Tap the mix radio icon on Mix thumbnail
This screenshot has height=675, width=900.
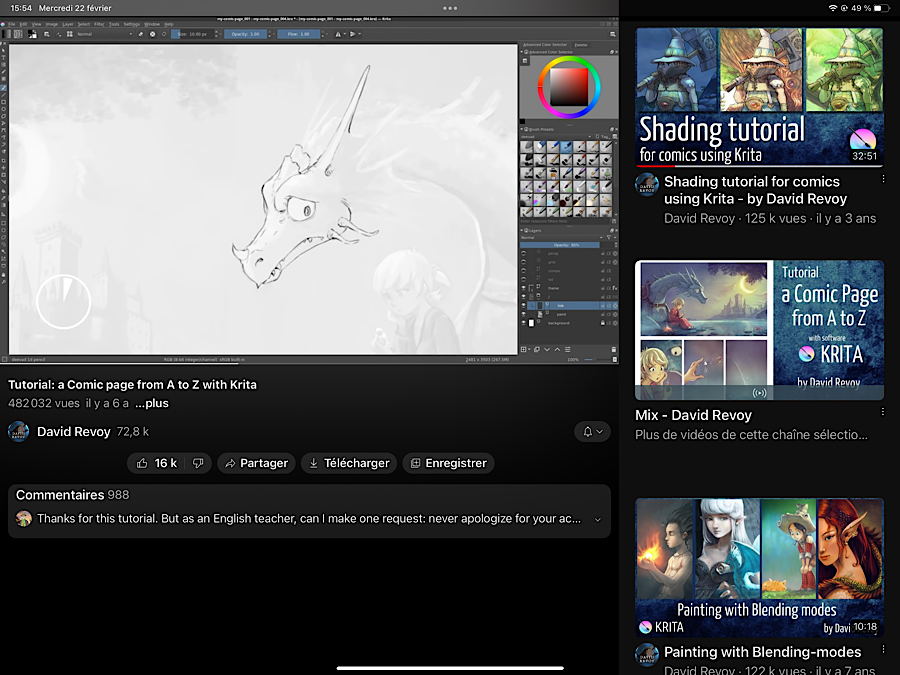759,393
